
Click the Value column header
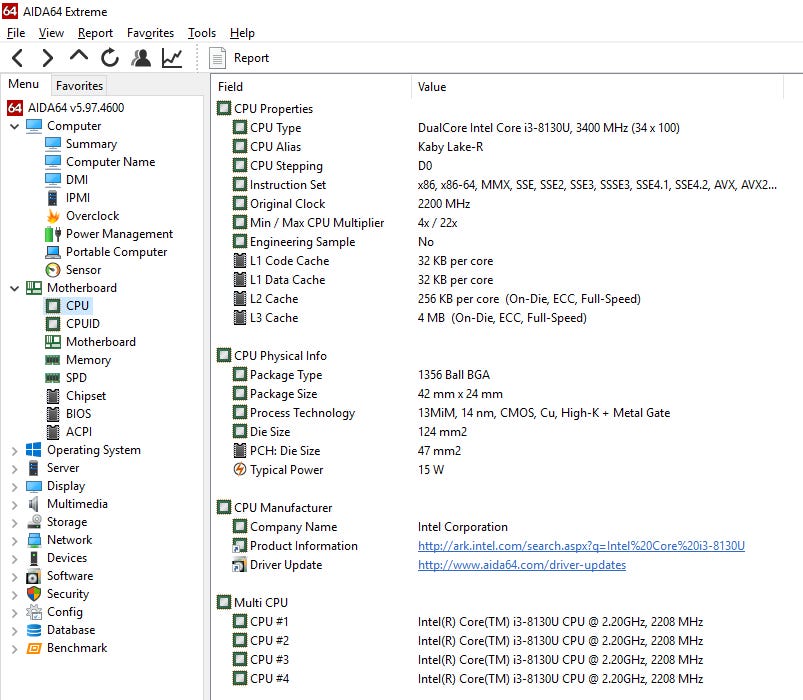(x=432, y=87)
